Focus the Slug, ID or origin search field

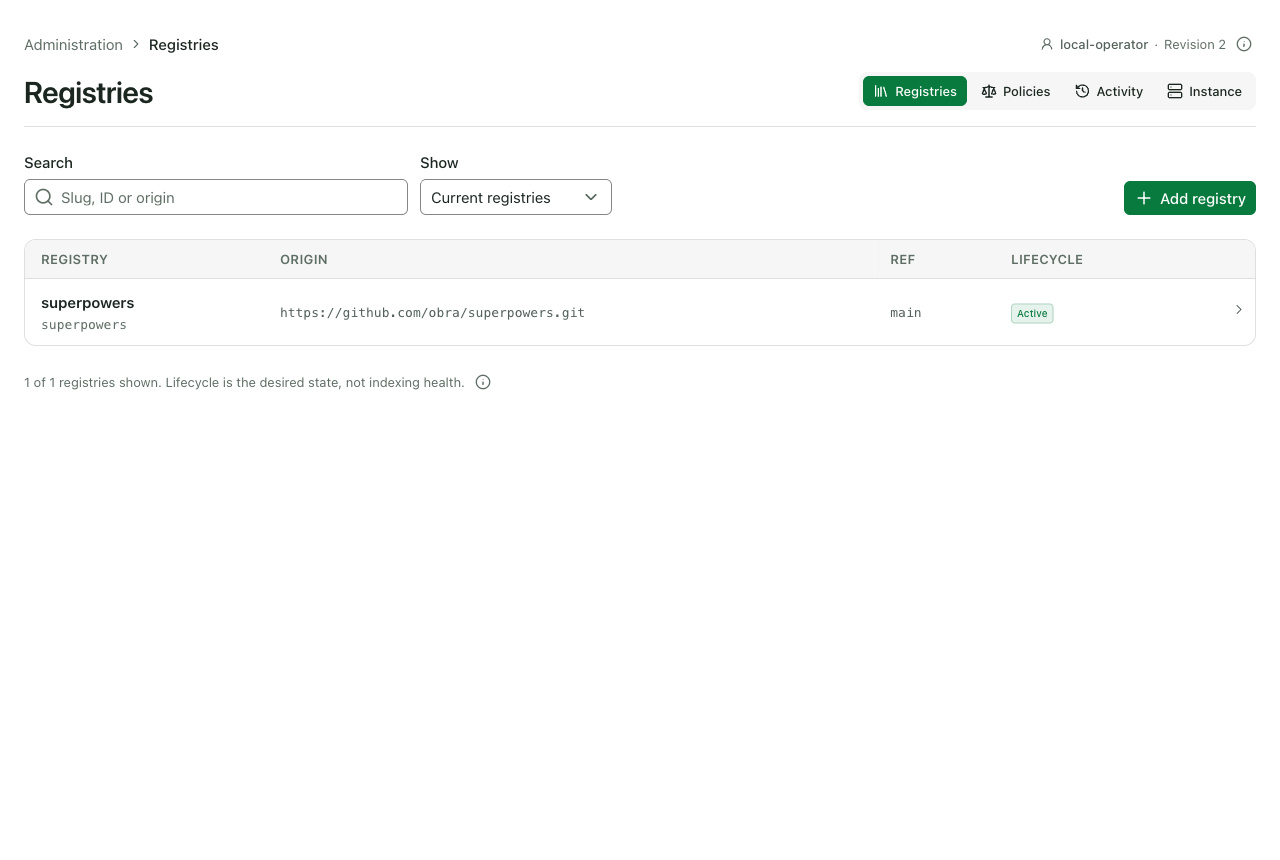coord(216,197)
